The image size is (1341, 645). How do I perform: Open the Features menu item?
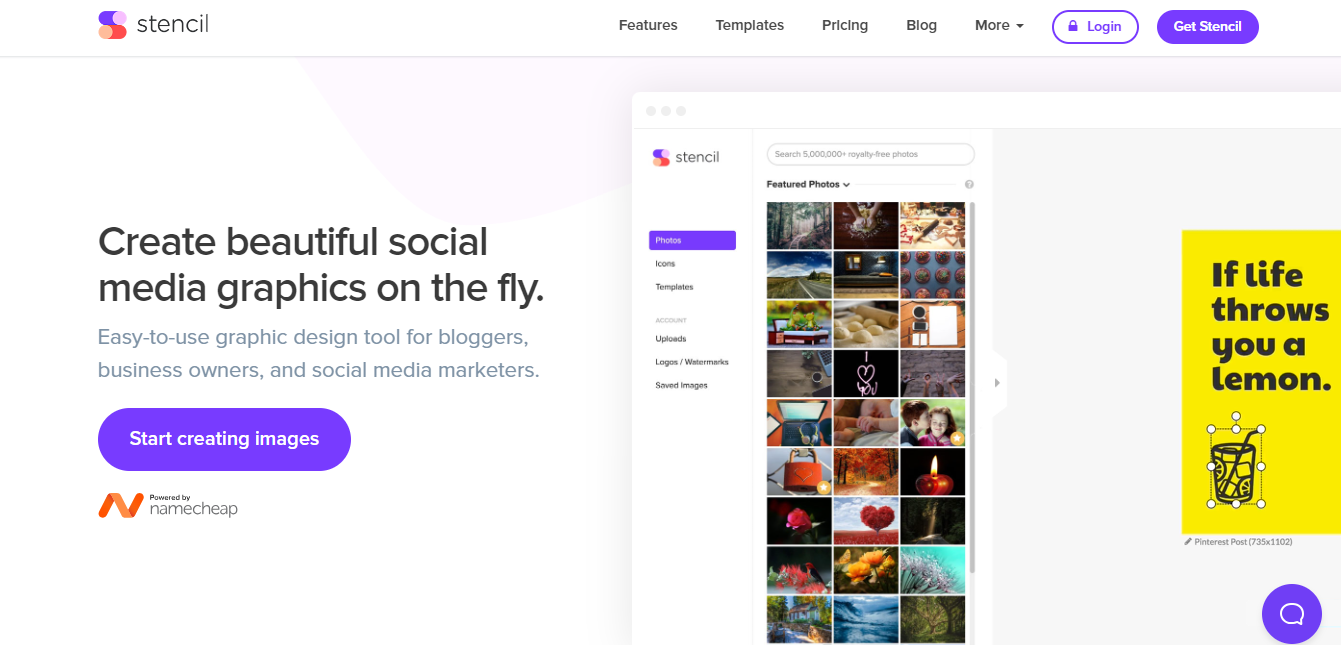click(648, 26)
